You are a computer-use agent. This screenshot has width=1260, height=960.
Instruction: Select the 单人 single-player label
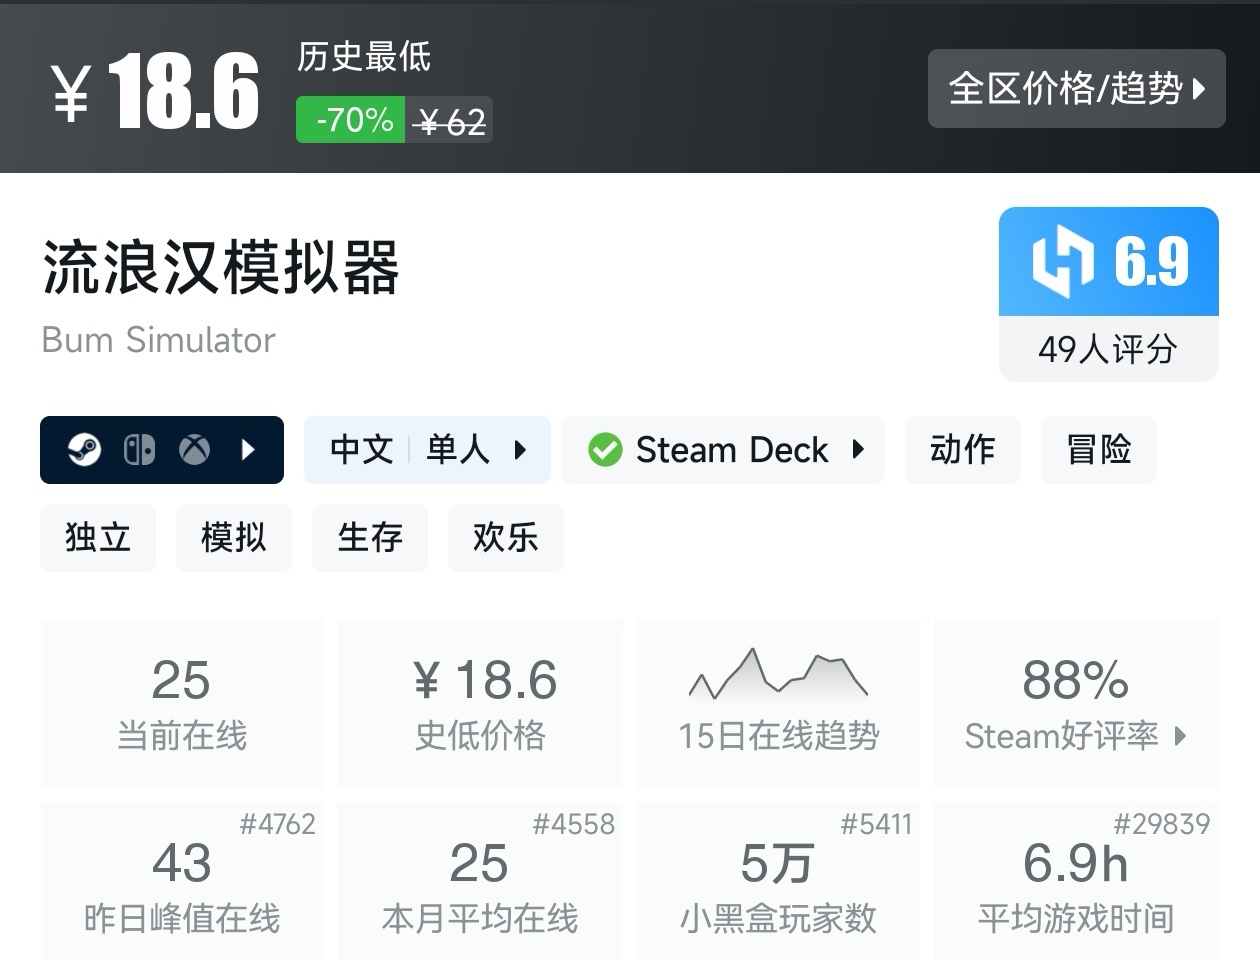(x=458, y=450)
